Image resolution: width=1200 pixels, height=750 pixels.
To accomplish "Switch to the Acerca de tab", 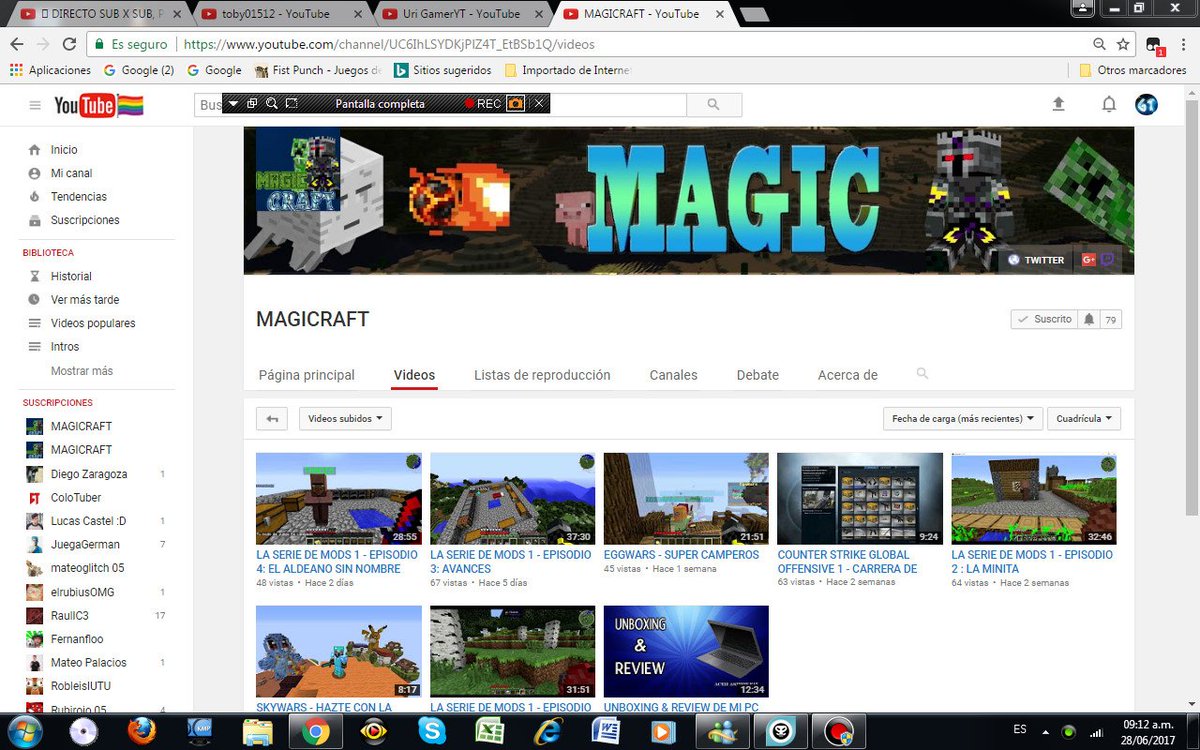I will click(x=848, y=375).
